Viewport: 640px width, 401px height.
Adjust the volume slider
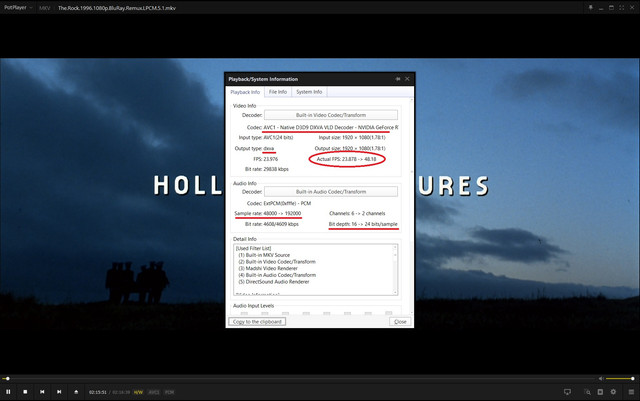pos(619,379)
